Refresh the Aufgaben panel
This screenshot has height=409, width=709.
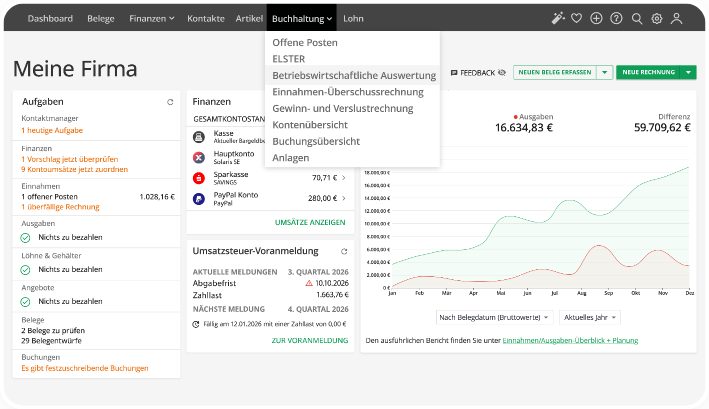click(x=170, y=102)
